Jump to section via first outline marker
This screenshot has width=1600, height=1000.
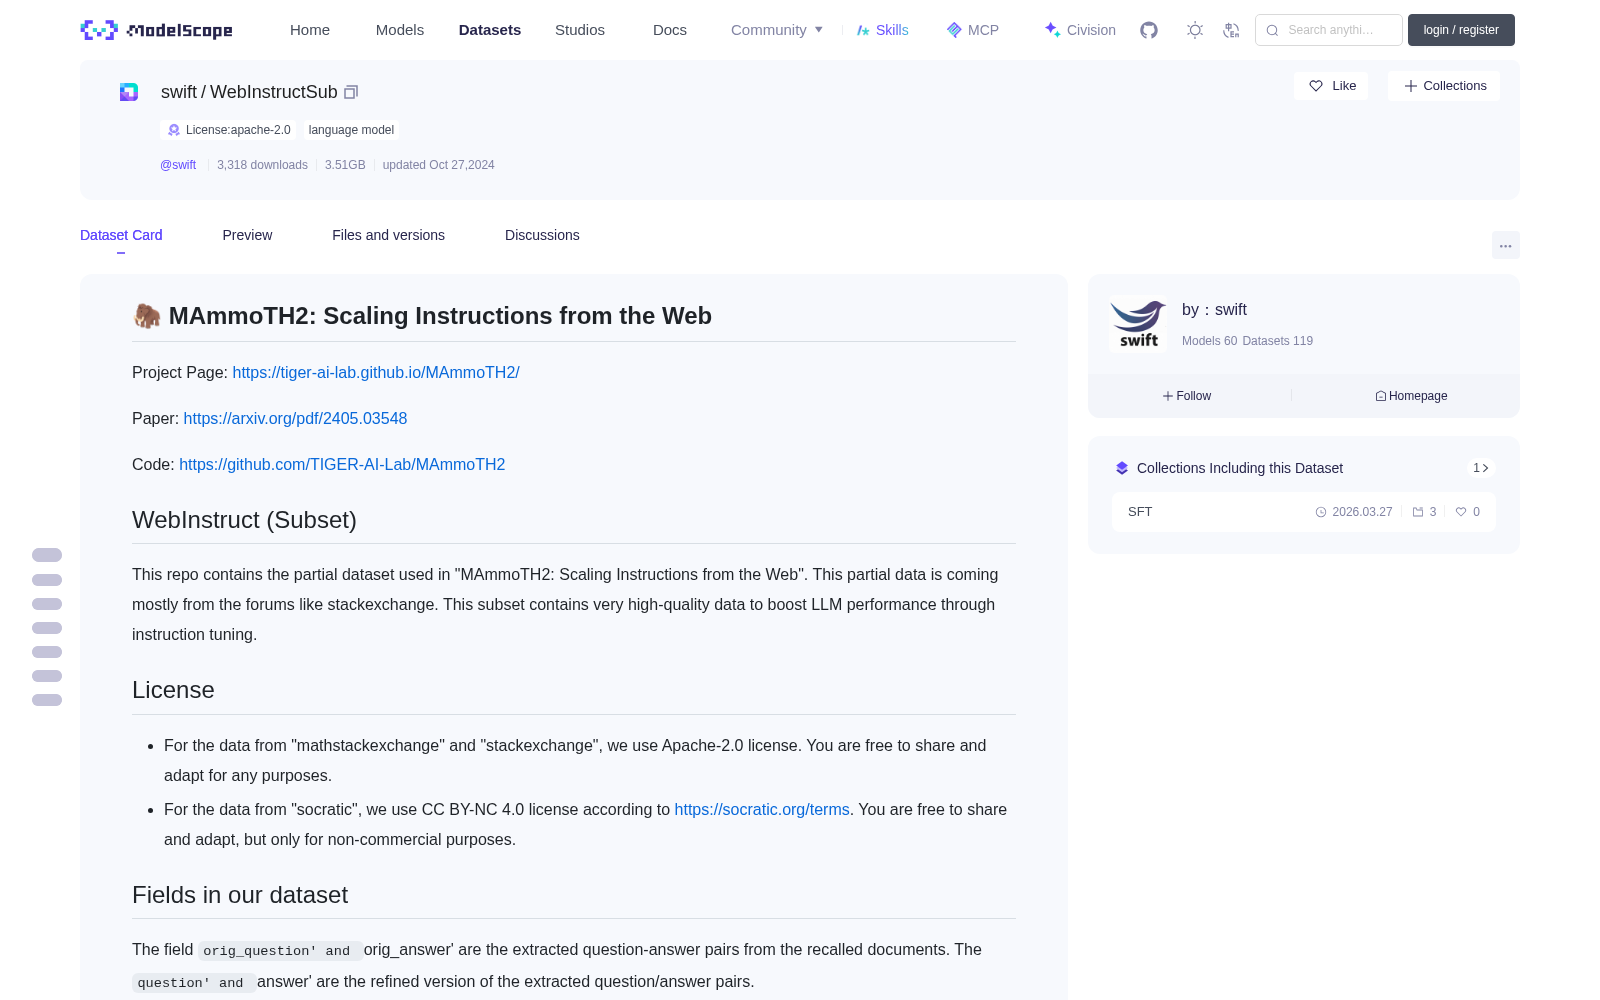tap(47, 555)
